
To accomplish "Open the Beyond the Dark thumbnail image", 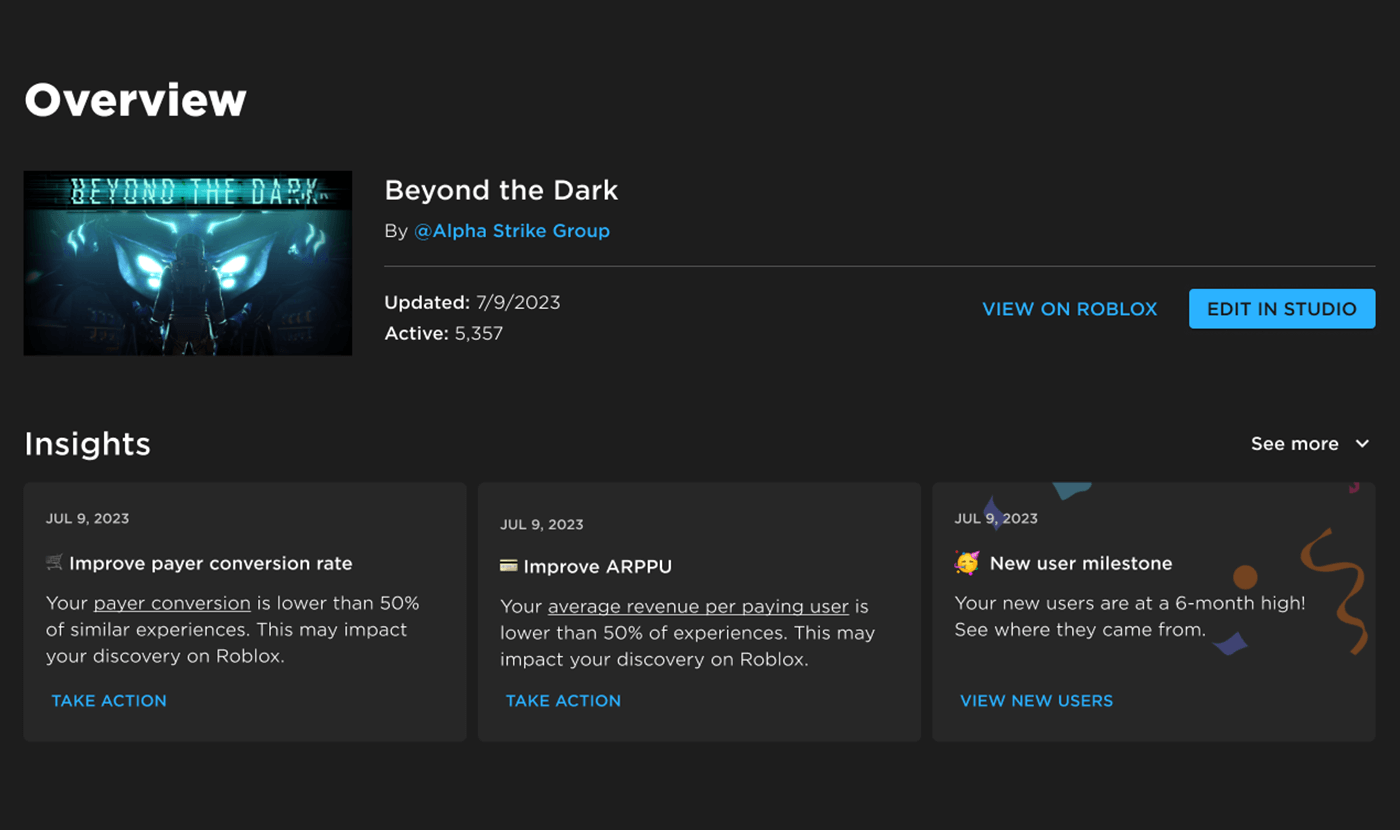I will pos(188,263).
